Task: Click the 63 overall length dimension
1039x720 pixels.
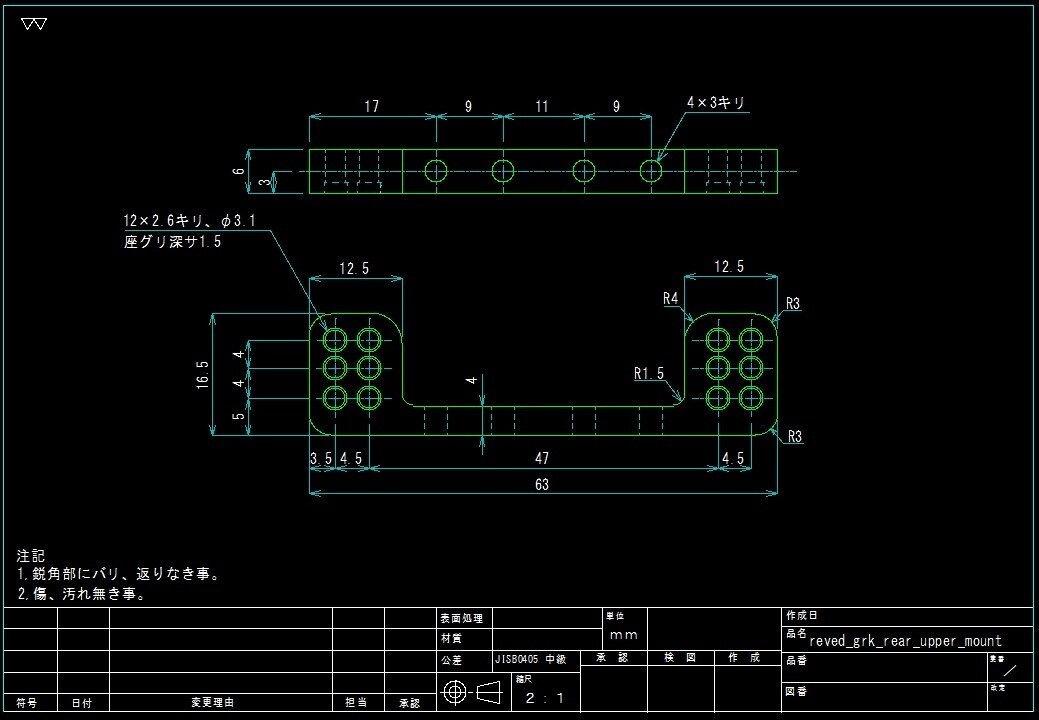Action: click(x=542, y=485)
